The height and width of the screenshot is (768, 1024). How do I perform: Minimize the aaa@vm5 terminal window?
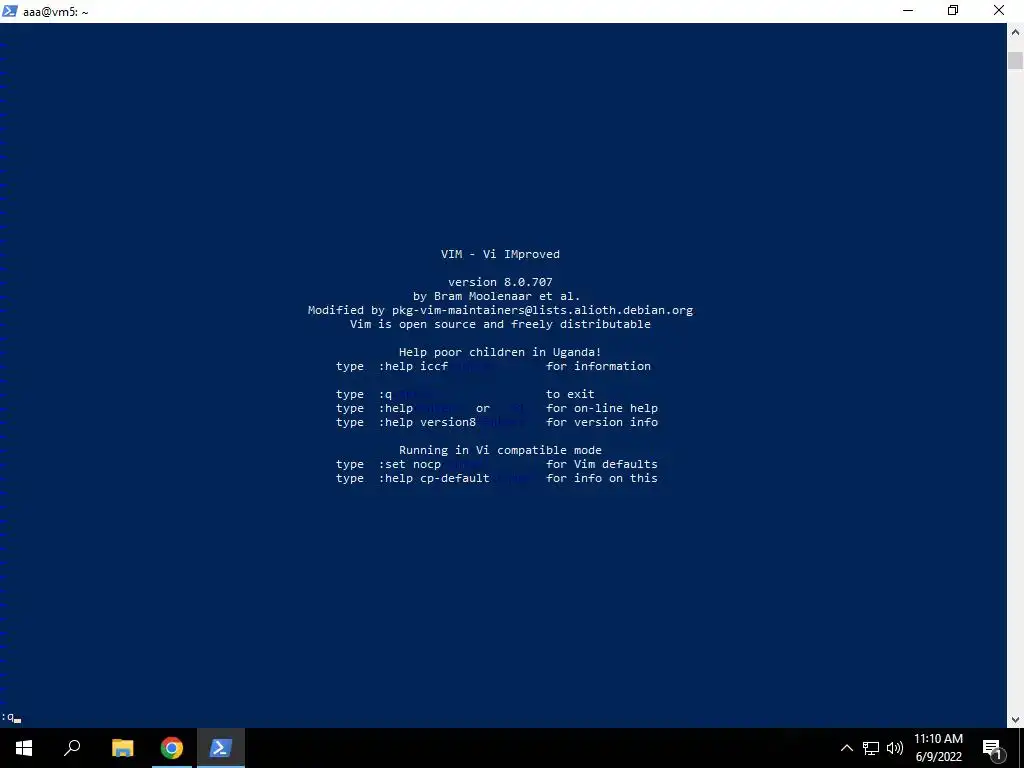(908, 10)
